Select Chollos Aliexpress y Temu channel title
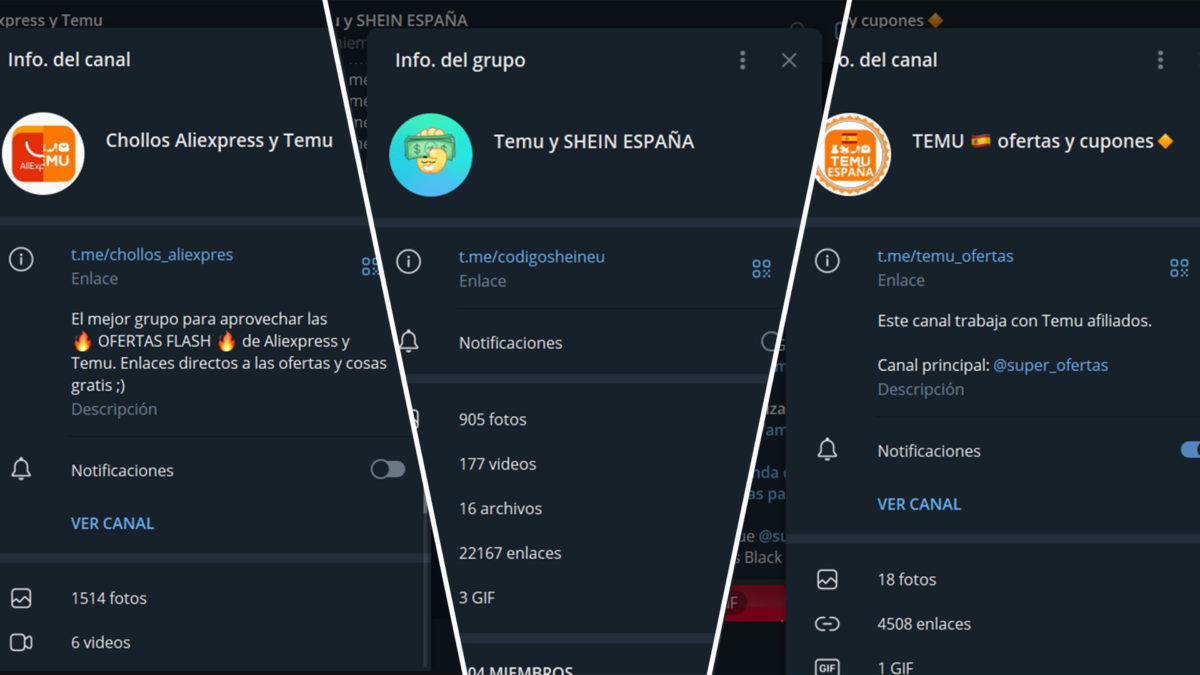The width and height of the screenshot is (1200, 675). (x=219, y=140)
